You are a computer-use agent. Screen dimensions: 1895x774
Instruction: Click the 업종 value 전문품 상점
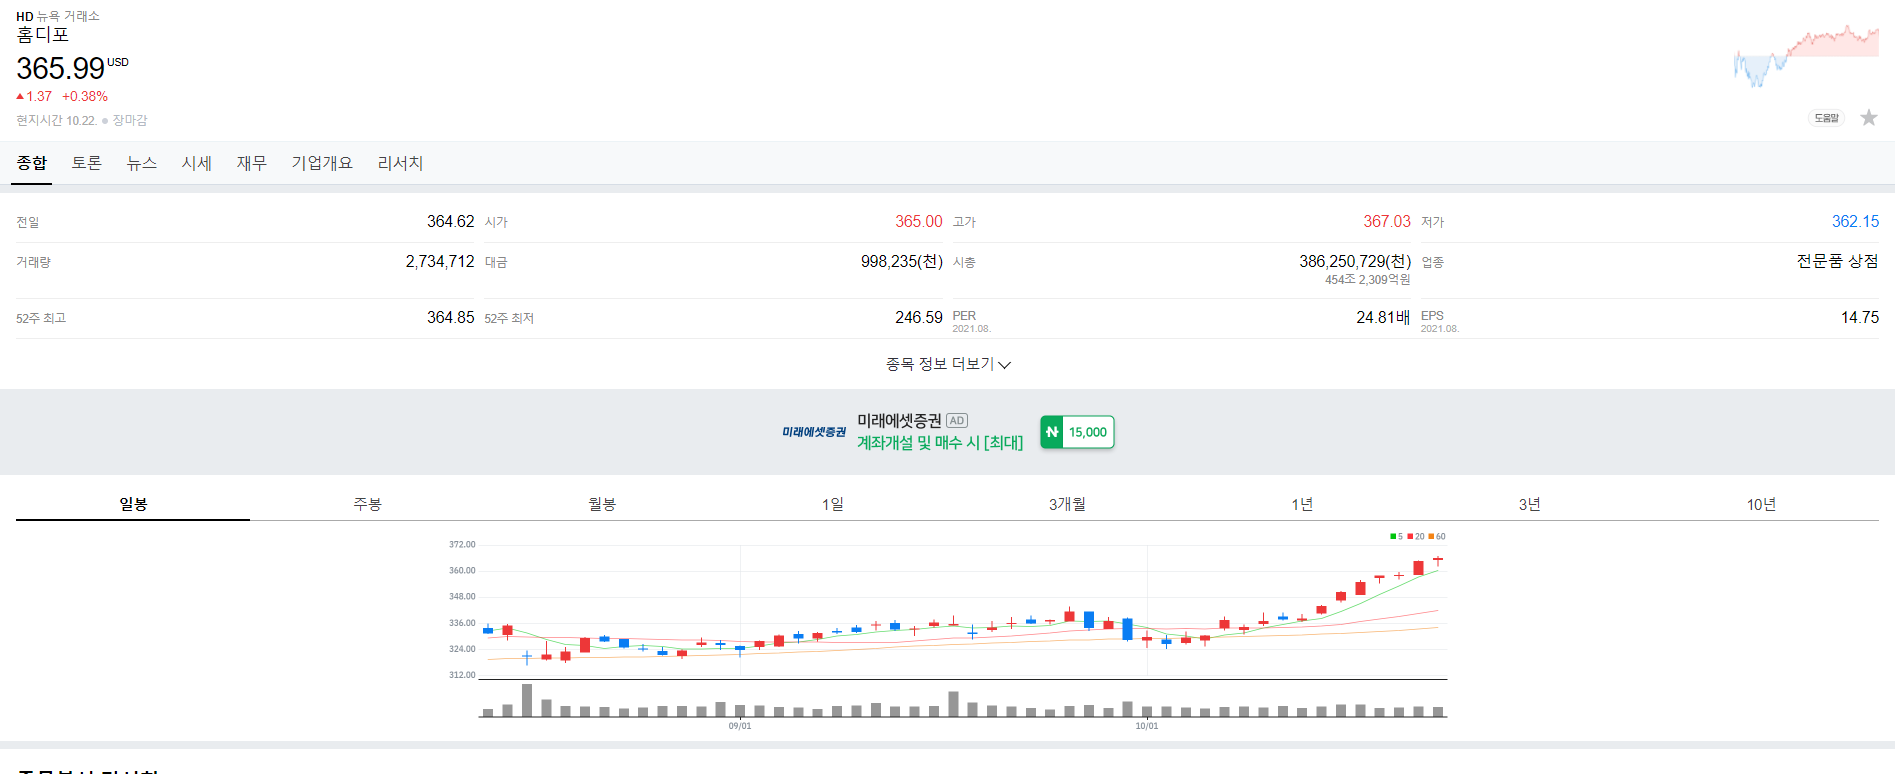(x=1837, y=261)
